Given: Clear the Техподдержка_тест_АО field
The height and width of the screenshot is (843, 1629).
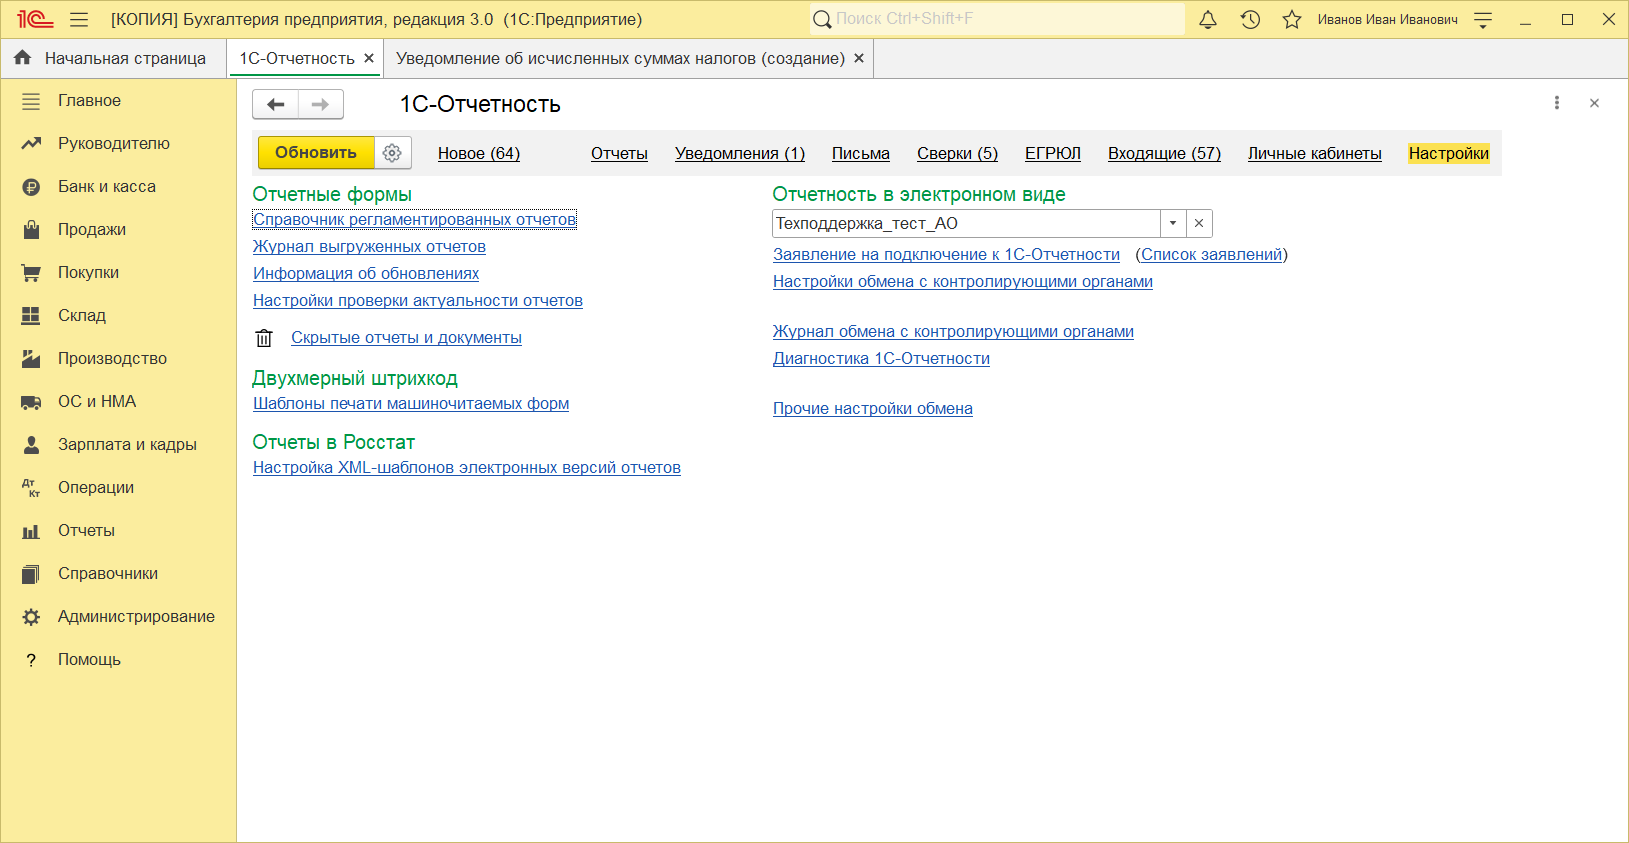Looking at the screenshot, I should 1199,223.
